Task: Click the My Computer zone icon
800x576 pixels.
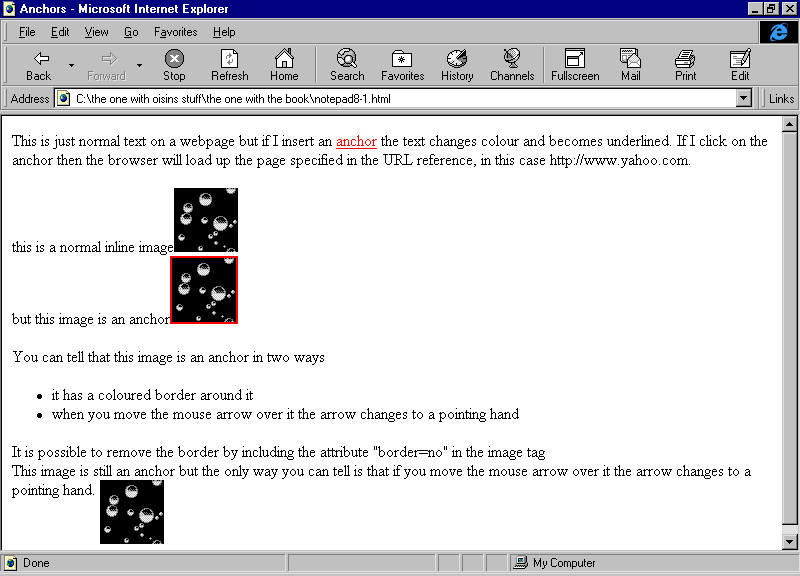Action: tap(520, 562)
